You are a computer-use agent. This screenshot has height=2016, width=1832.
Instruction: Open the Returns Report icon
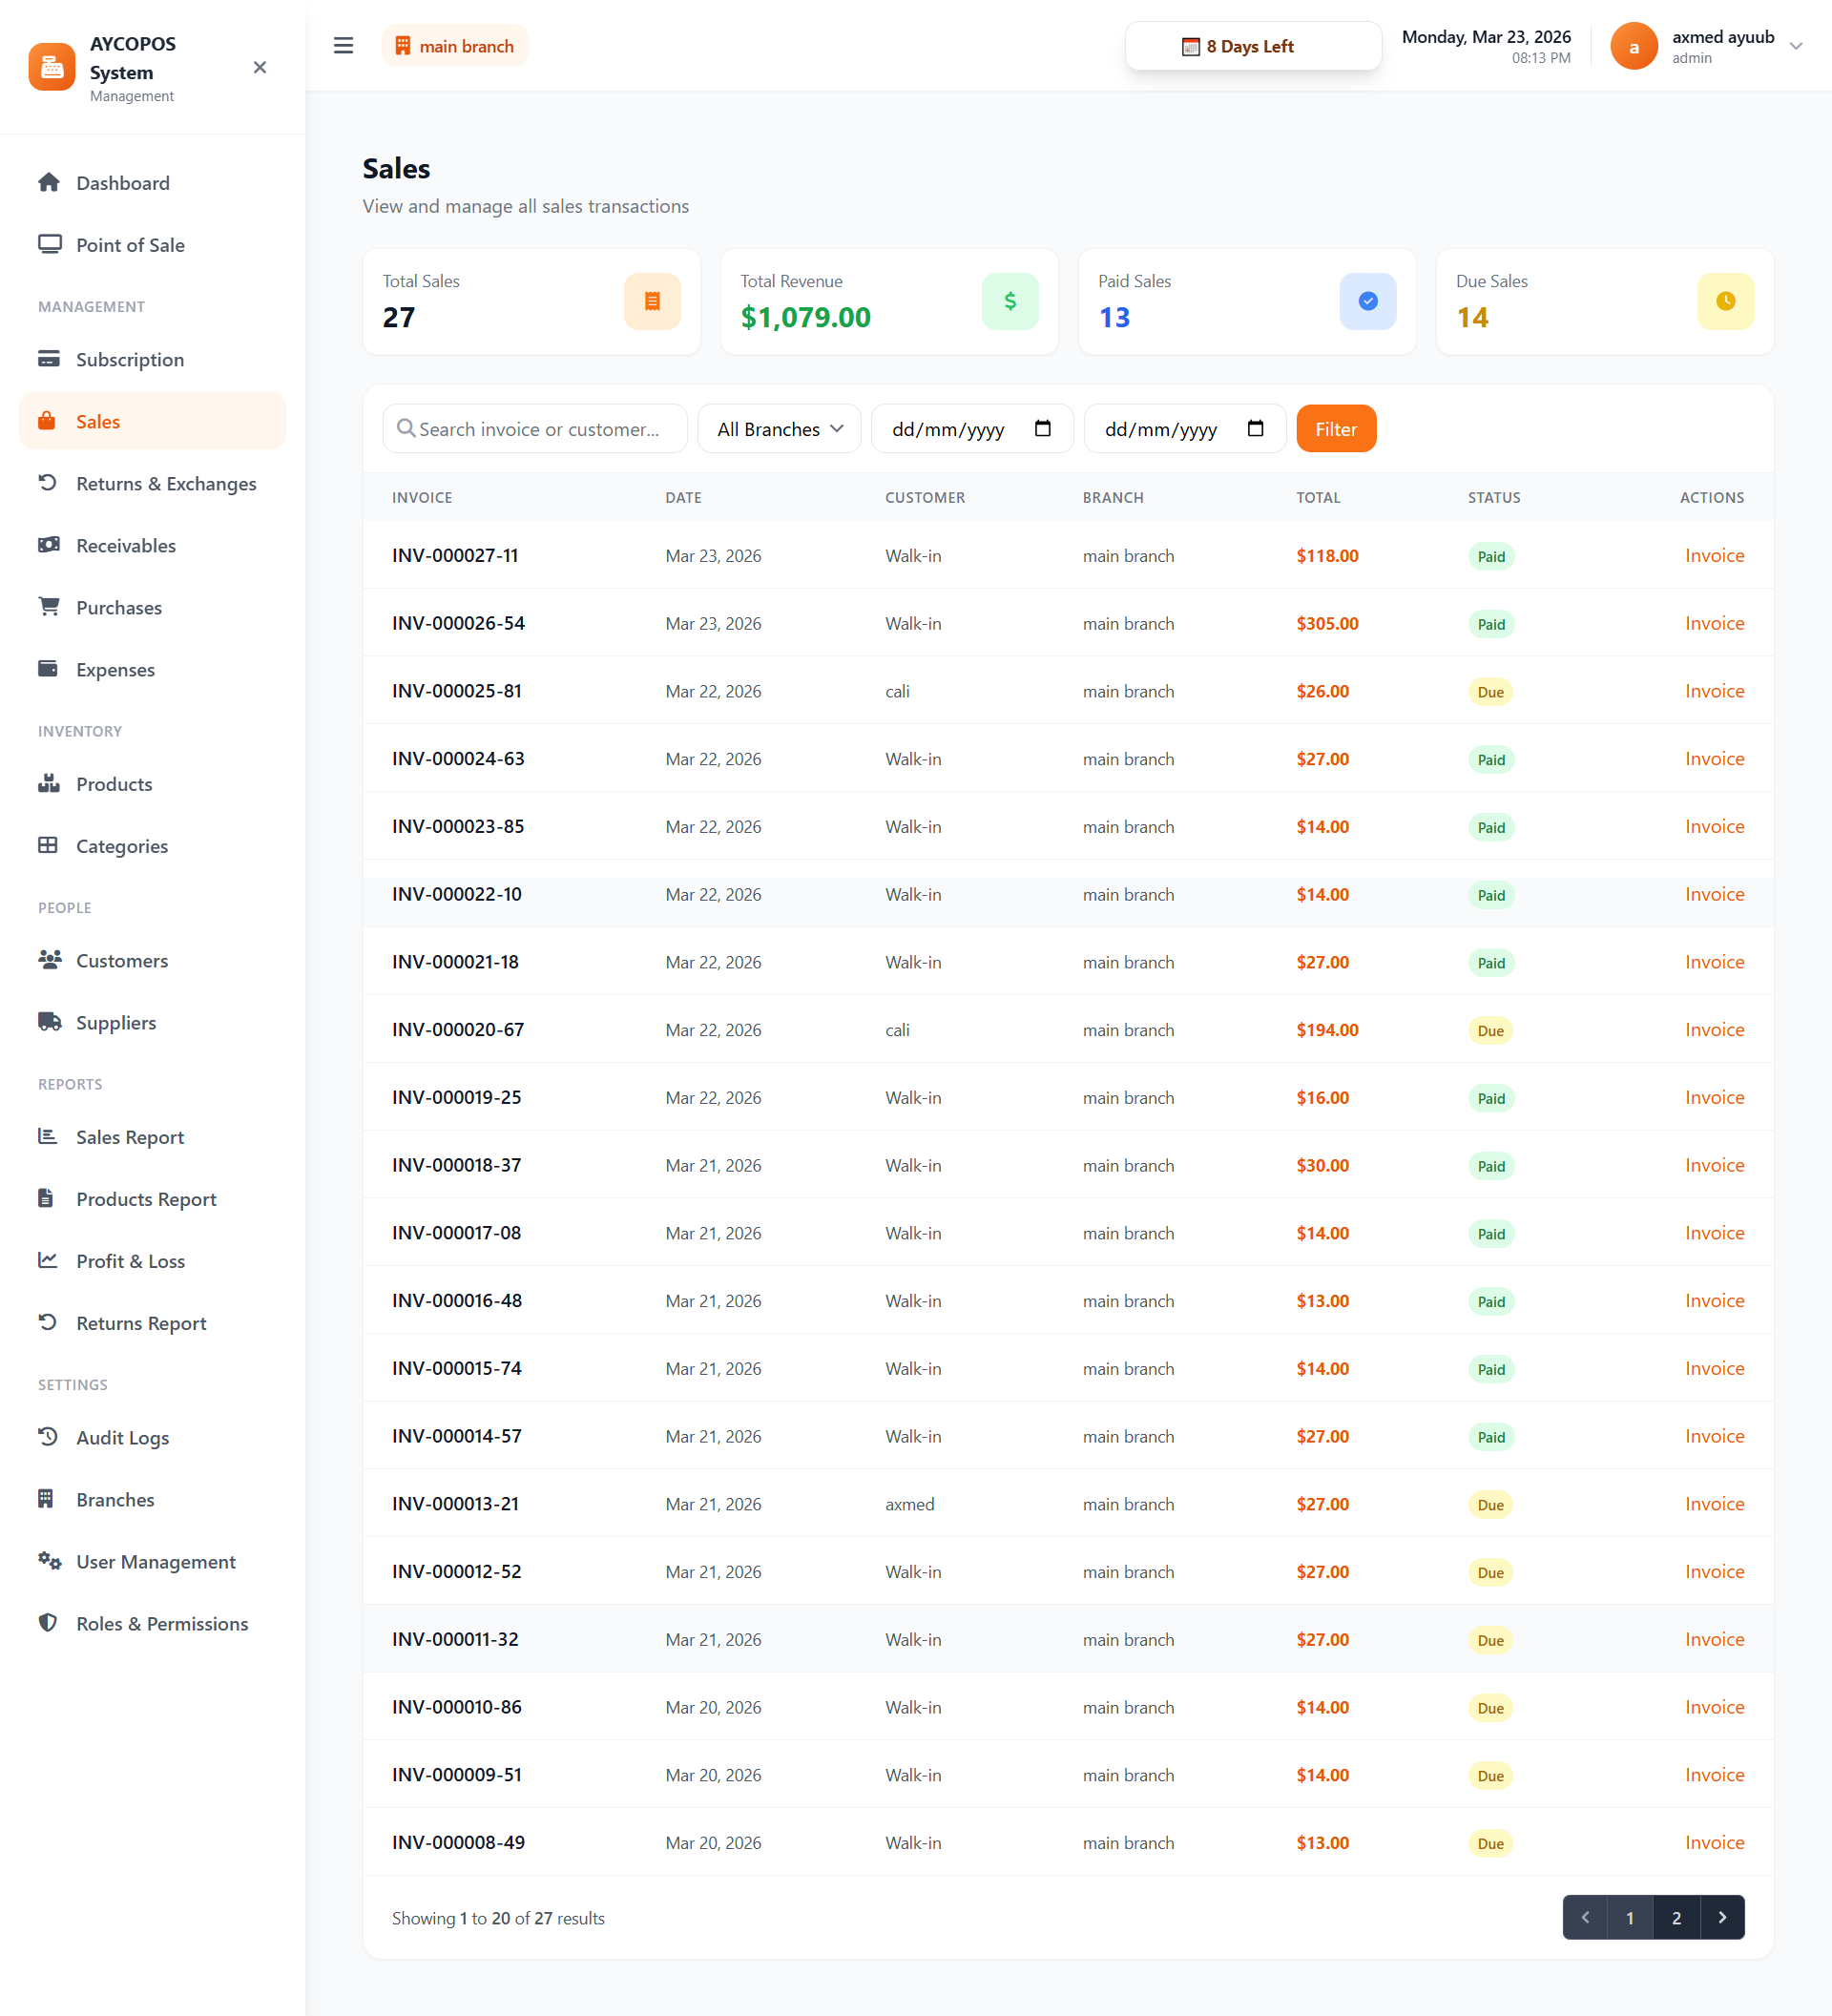click(47, 1321)
